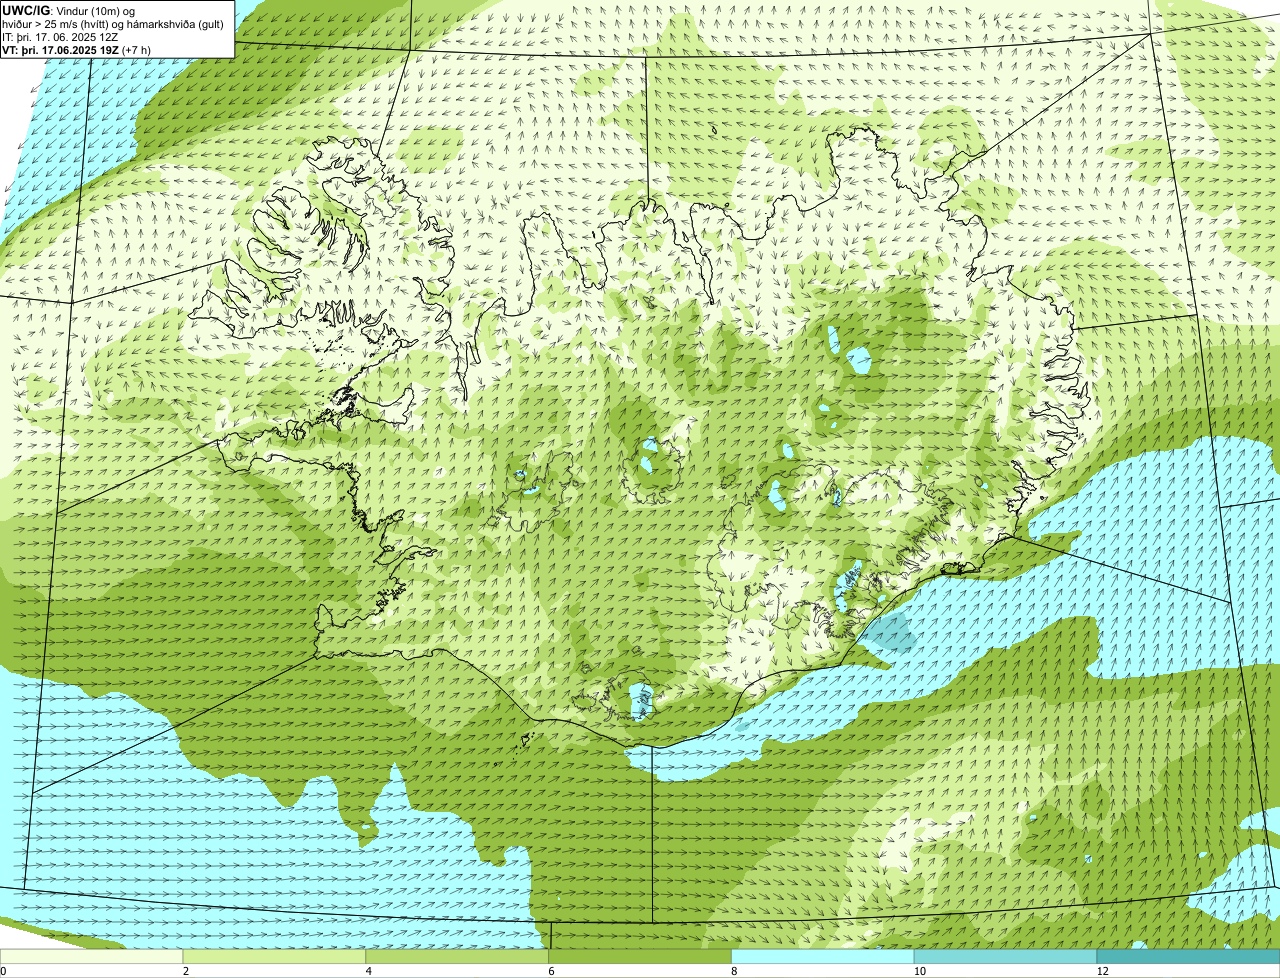Click the 8–10 m/s light cyan legend swatch
The image size is (1280, 978).
point(823,957)
